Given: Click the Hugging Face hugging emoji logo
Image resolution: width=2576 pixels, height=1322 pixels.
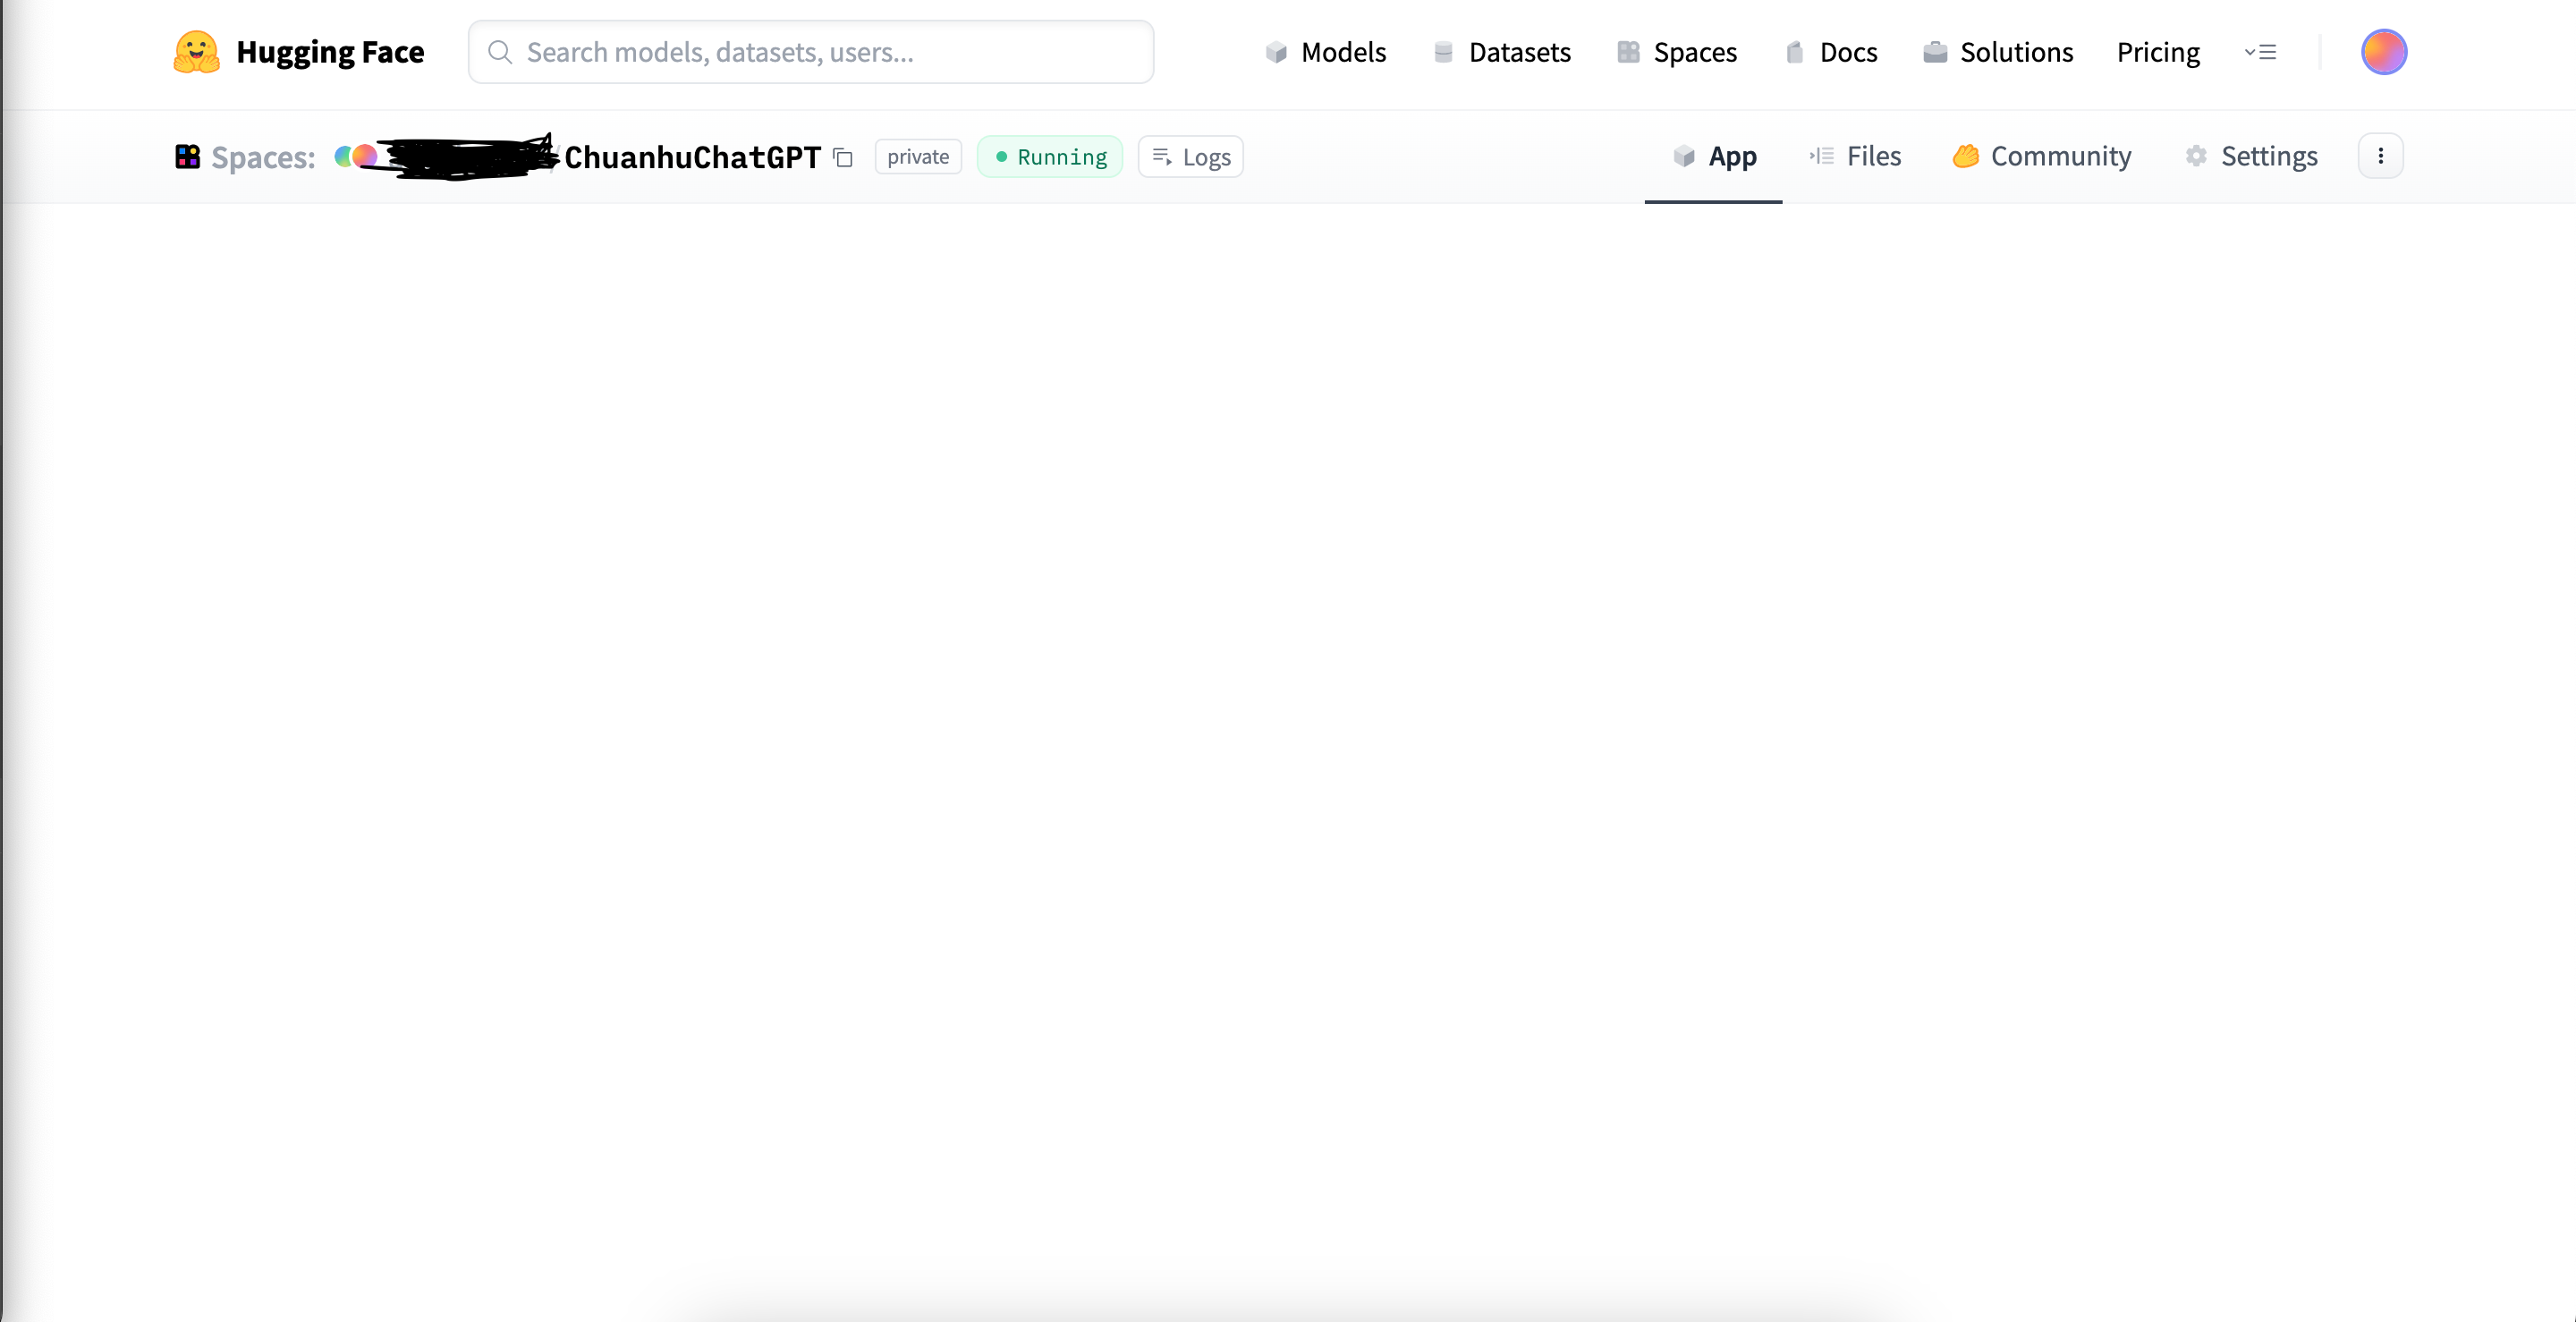Looking at the screenshot, I should (196, 51).
